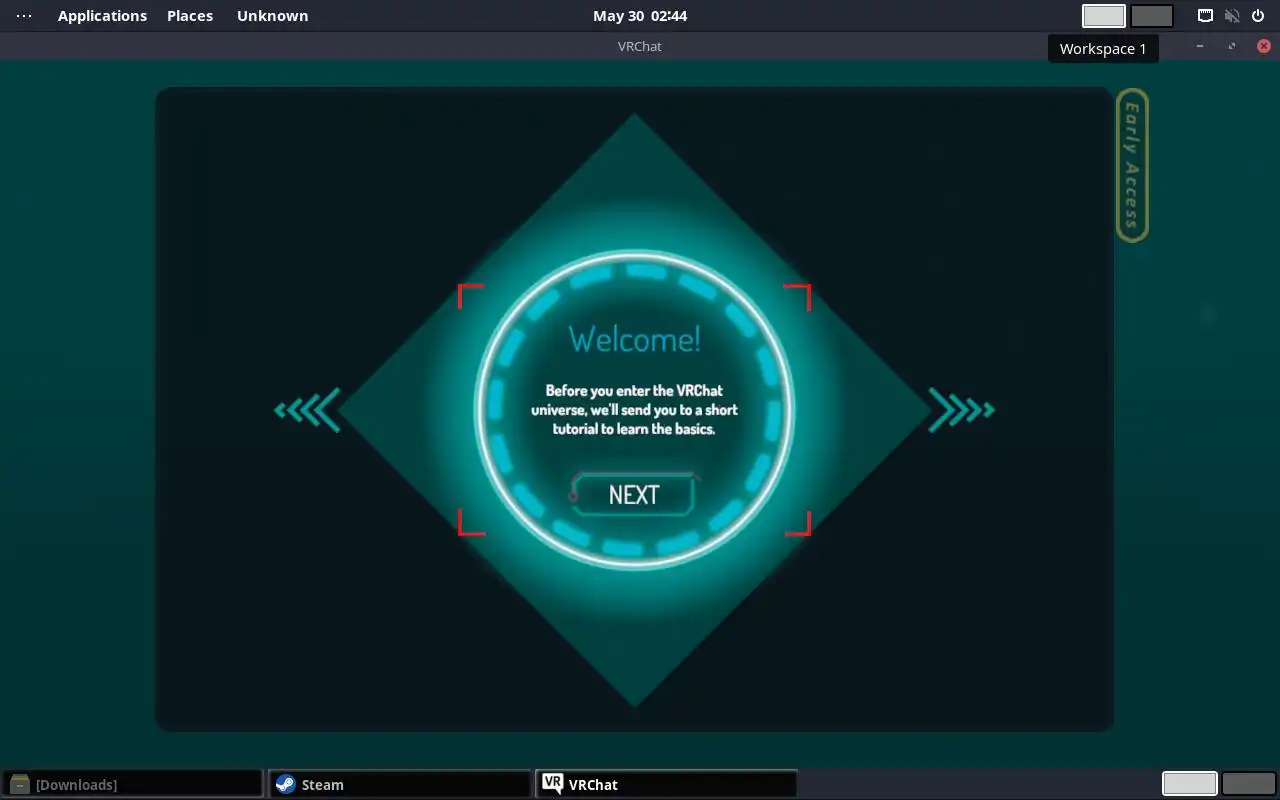Switch to Steam window in taskbar
This screenshot has width=1280, height=800.
point(399,784)
